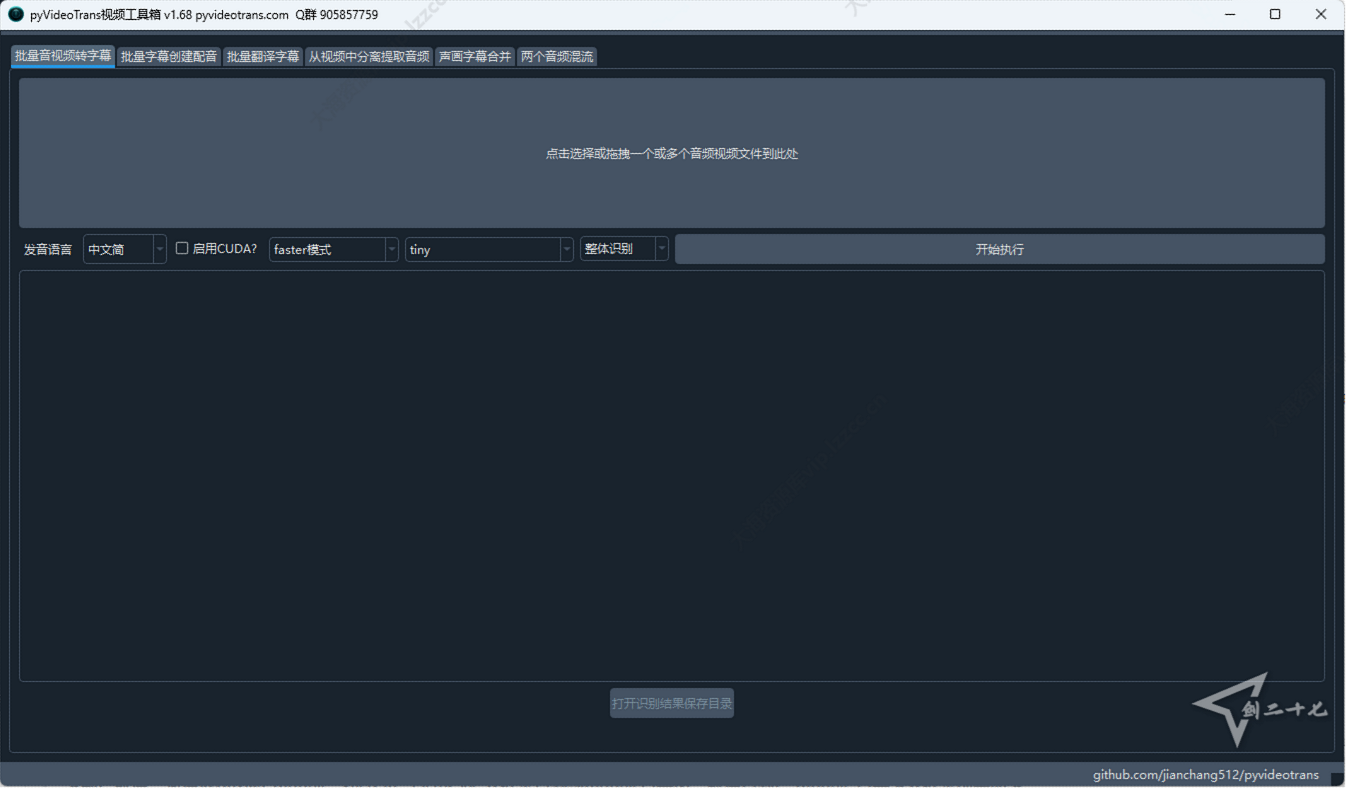This screenshot has width=1346, height=788.
Task: Open the 批量翻译字幕 tab
Action: tap(263, 57)
